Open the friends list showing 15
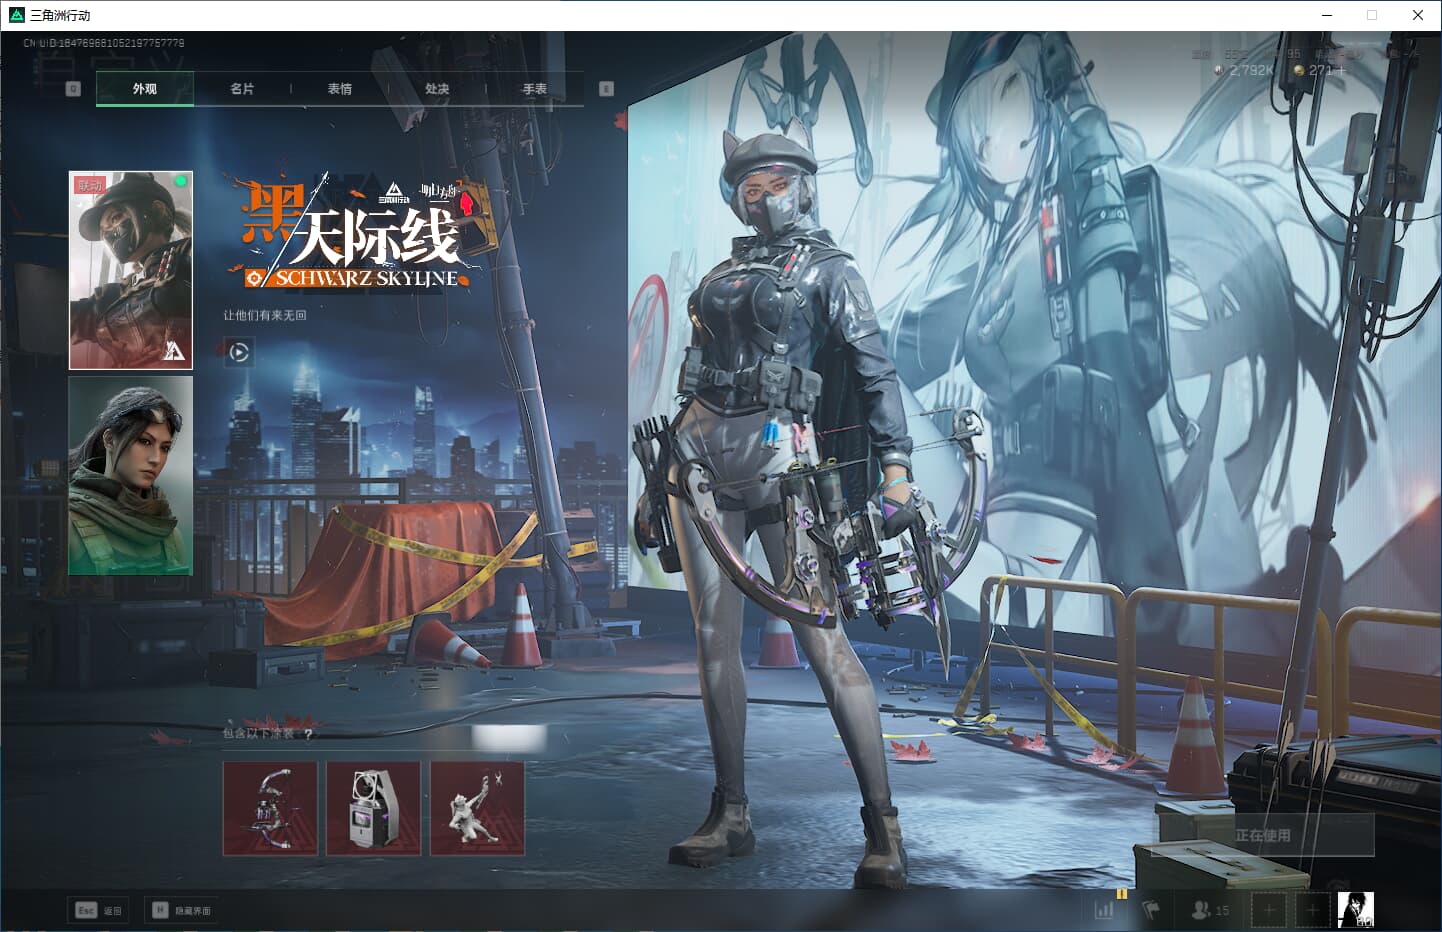Image resolution: width=1442 pixels, height=932 pixels. (x=1210, y=910)
